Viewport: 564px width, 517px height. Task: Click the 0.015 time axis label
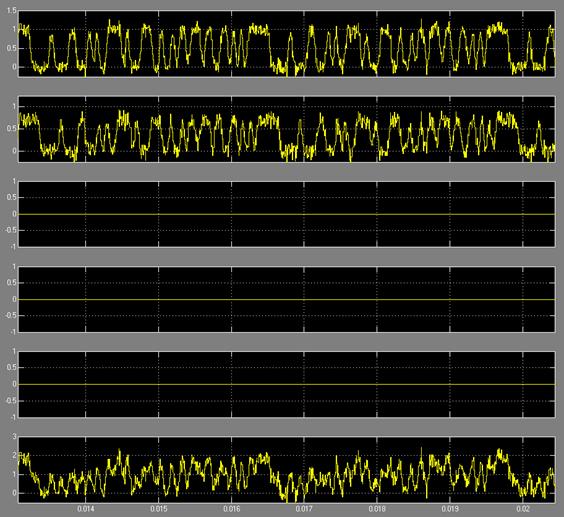[x=159, y=509]
